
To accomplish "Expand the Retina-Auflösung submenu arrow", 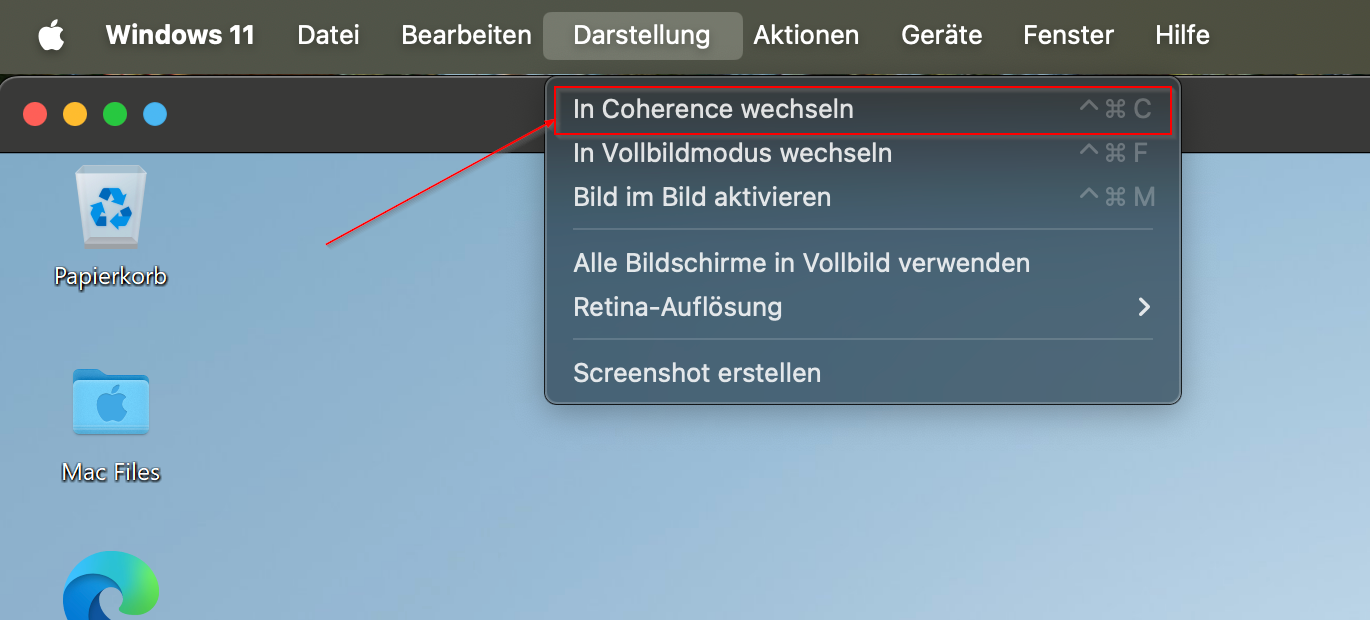I will tap(1145, 307).
